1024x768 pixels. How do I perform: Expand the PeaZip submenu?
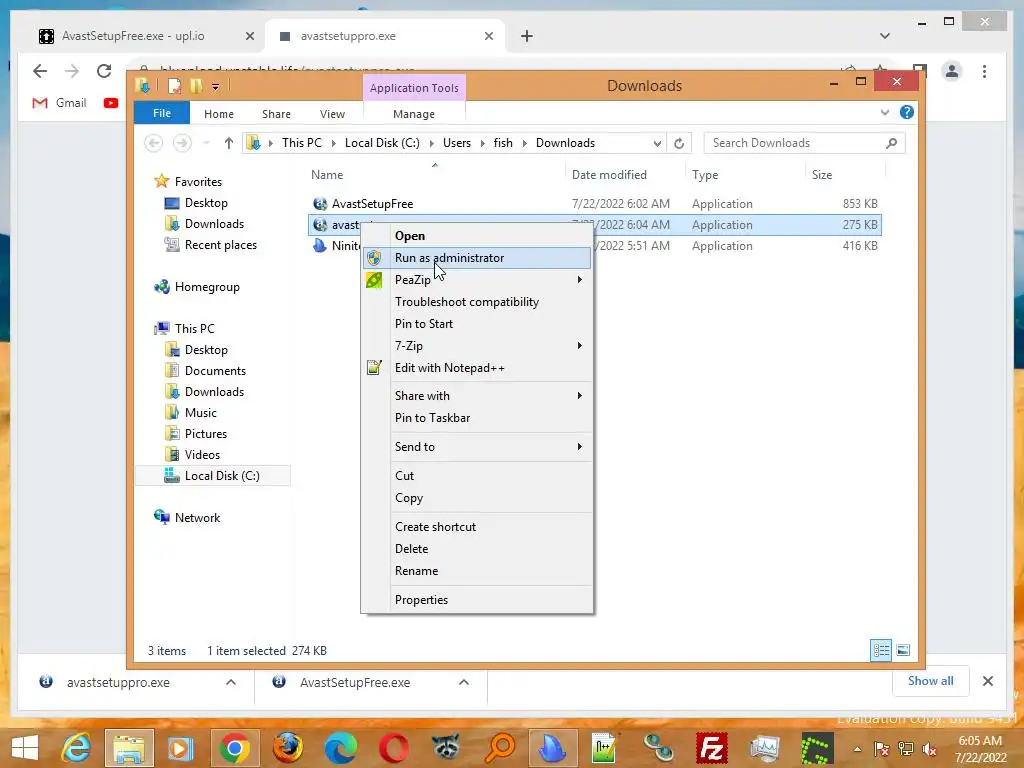click(477, 280)
